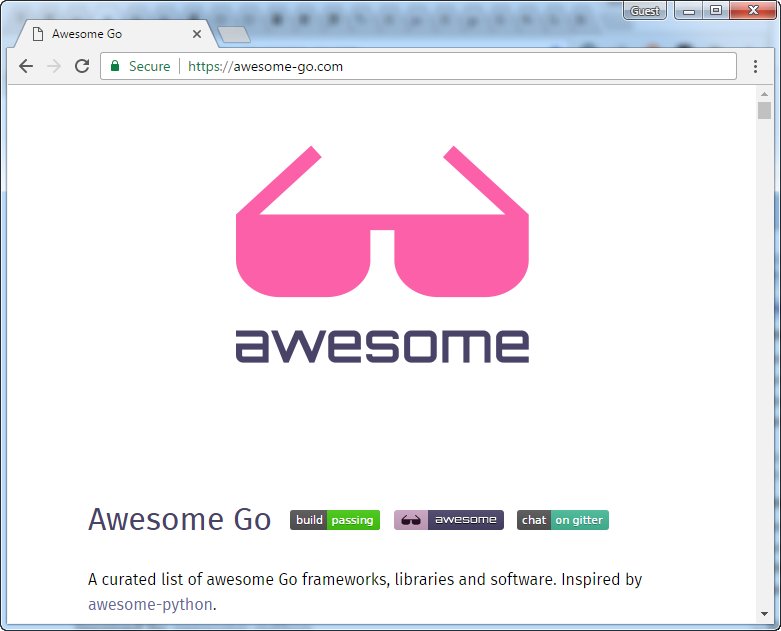Viewport: 781px width, 631px height.
Task: Close the Awesome Go tab
Action: pos(197,34)
